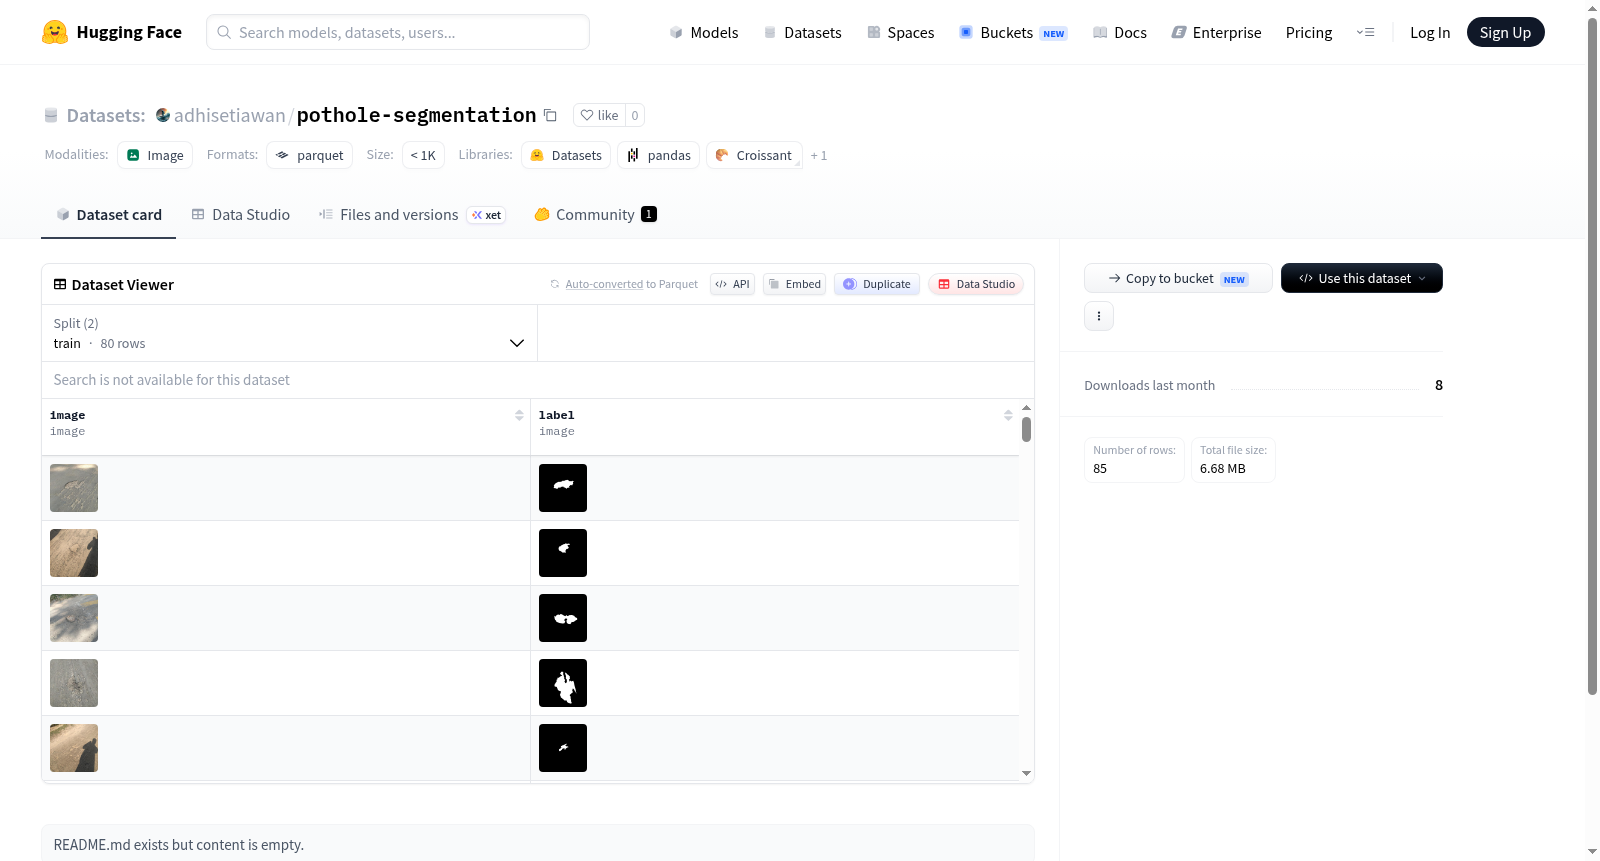Switch to the Data Studio tab

[241, 214]
